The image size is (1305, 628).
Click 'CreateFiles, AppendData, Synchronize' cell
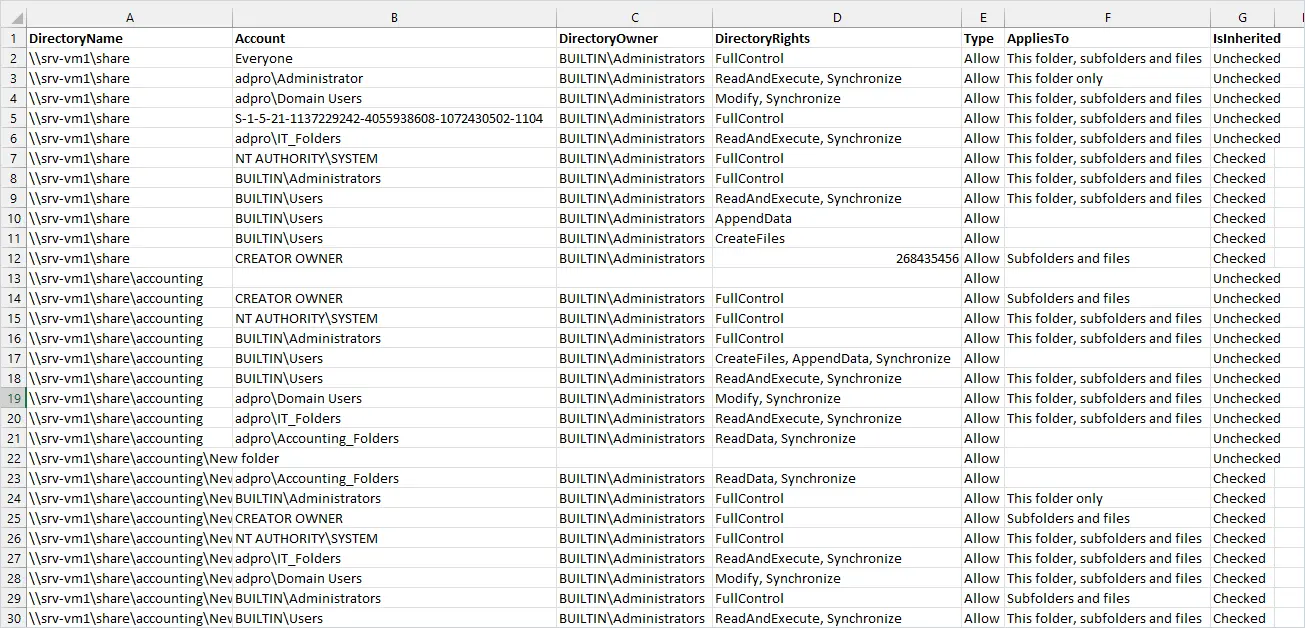(837, 358)
